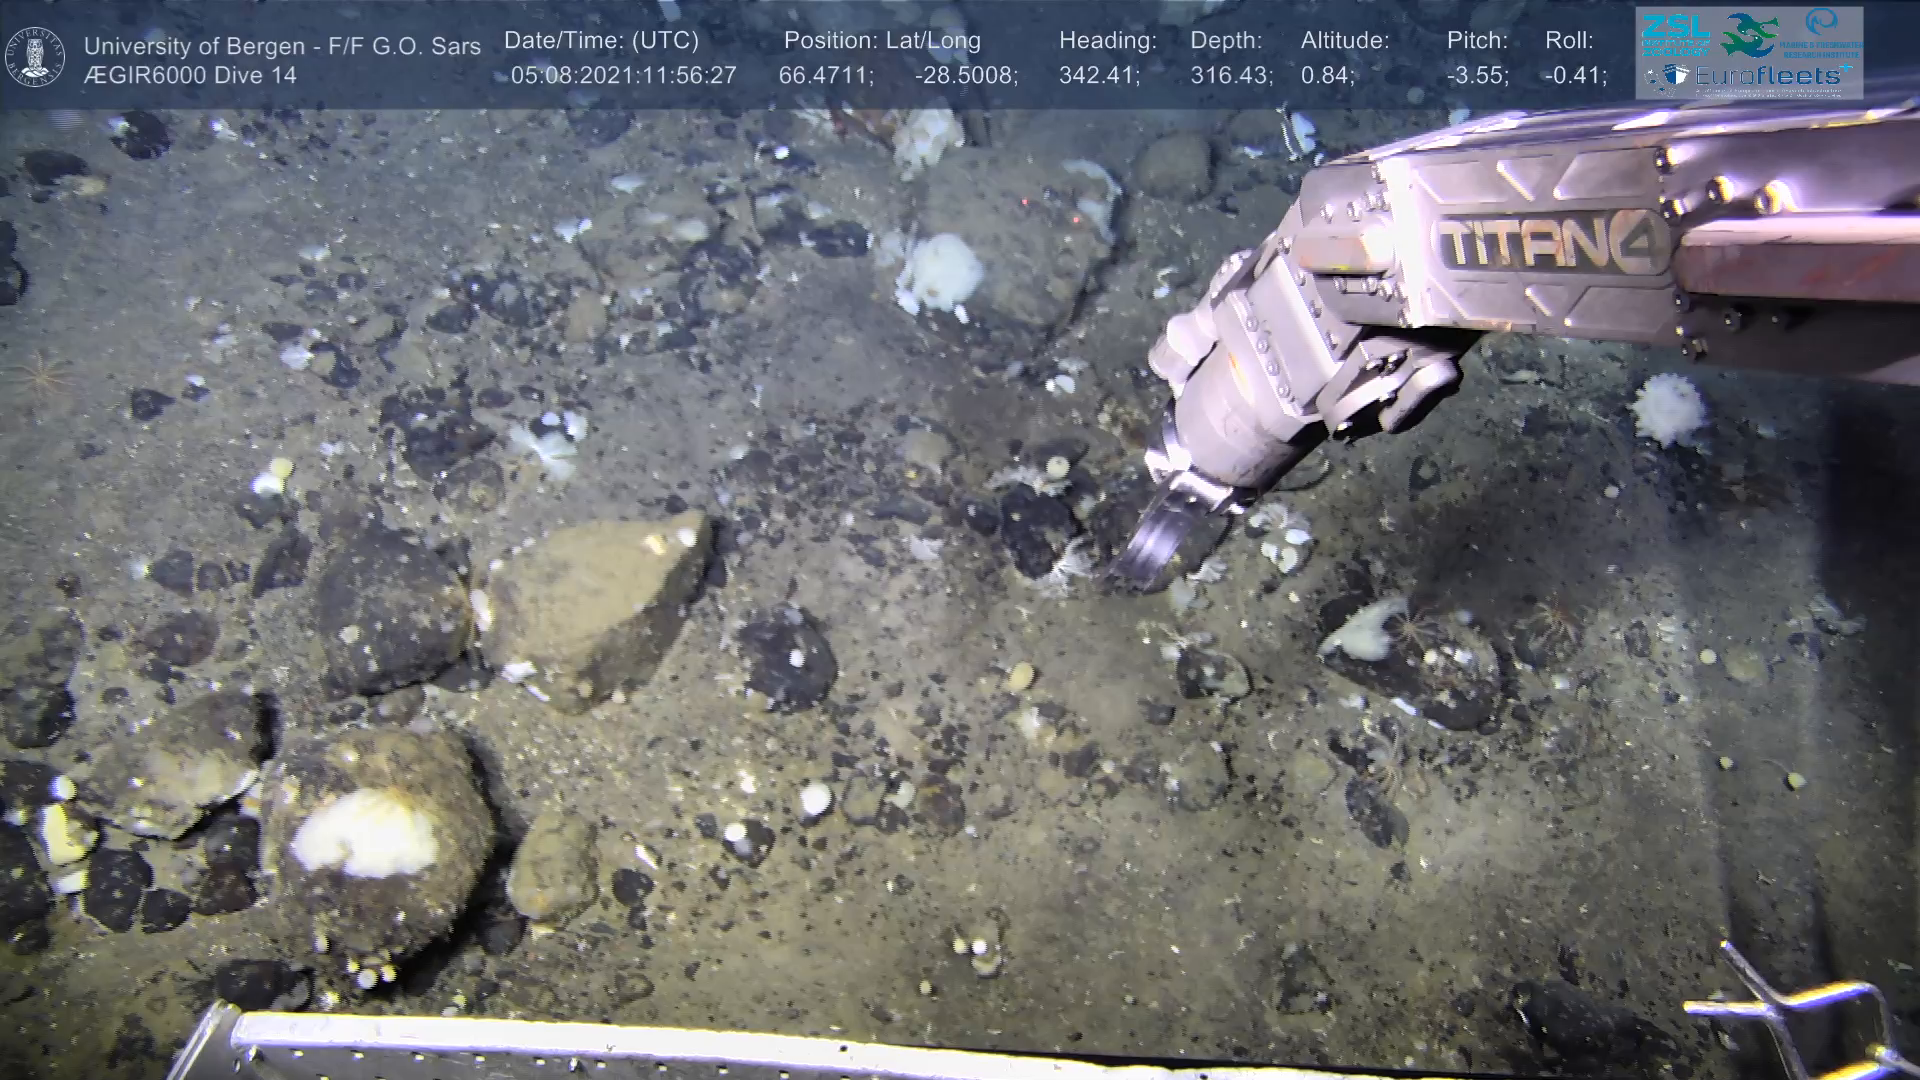Click the Depth value 316.43
Image resolution: width=1920 pixels, height=1080 pixels.
tap(1230, 76)
